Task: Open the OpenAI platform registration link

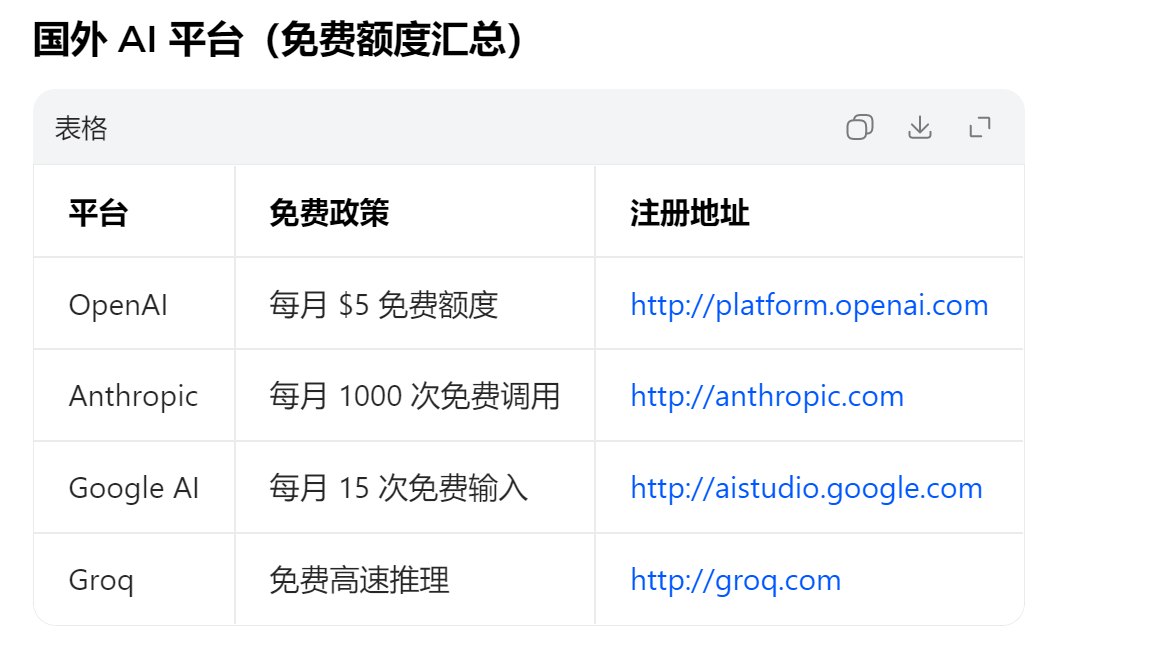Action: coord(807,304)
